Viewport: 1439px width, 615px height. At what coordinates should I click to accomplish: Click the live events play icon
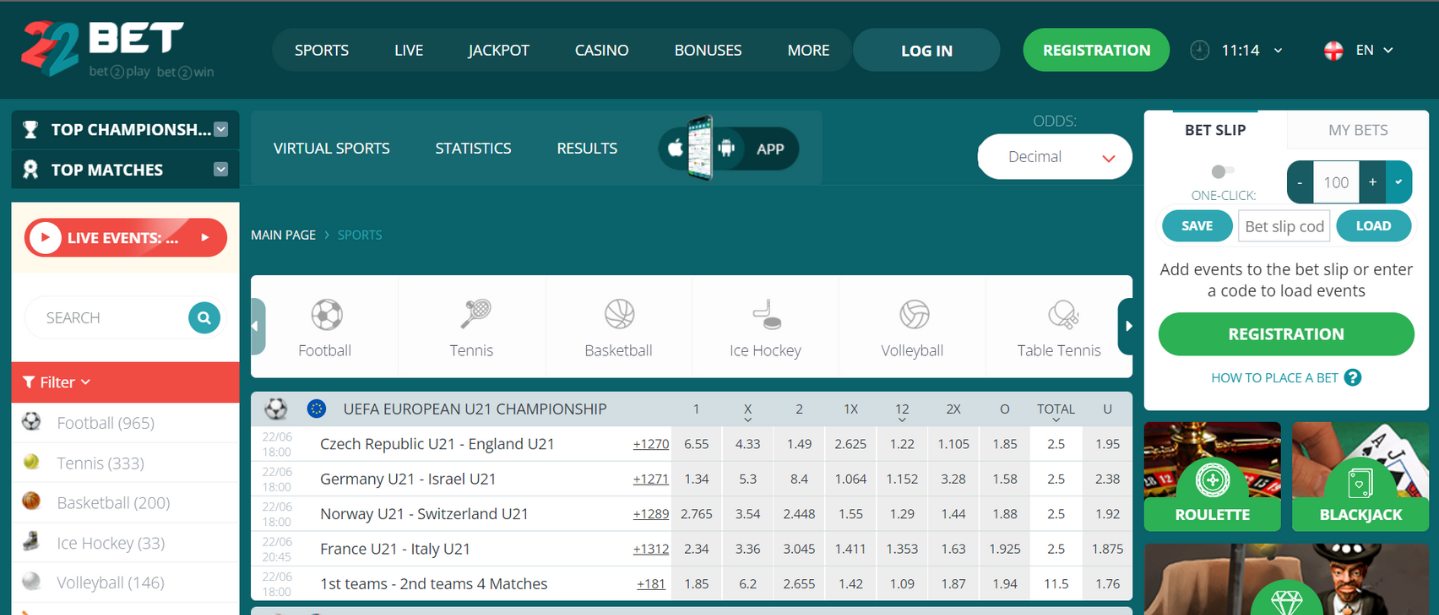[45, 238]
